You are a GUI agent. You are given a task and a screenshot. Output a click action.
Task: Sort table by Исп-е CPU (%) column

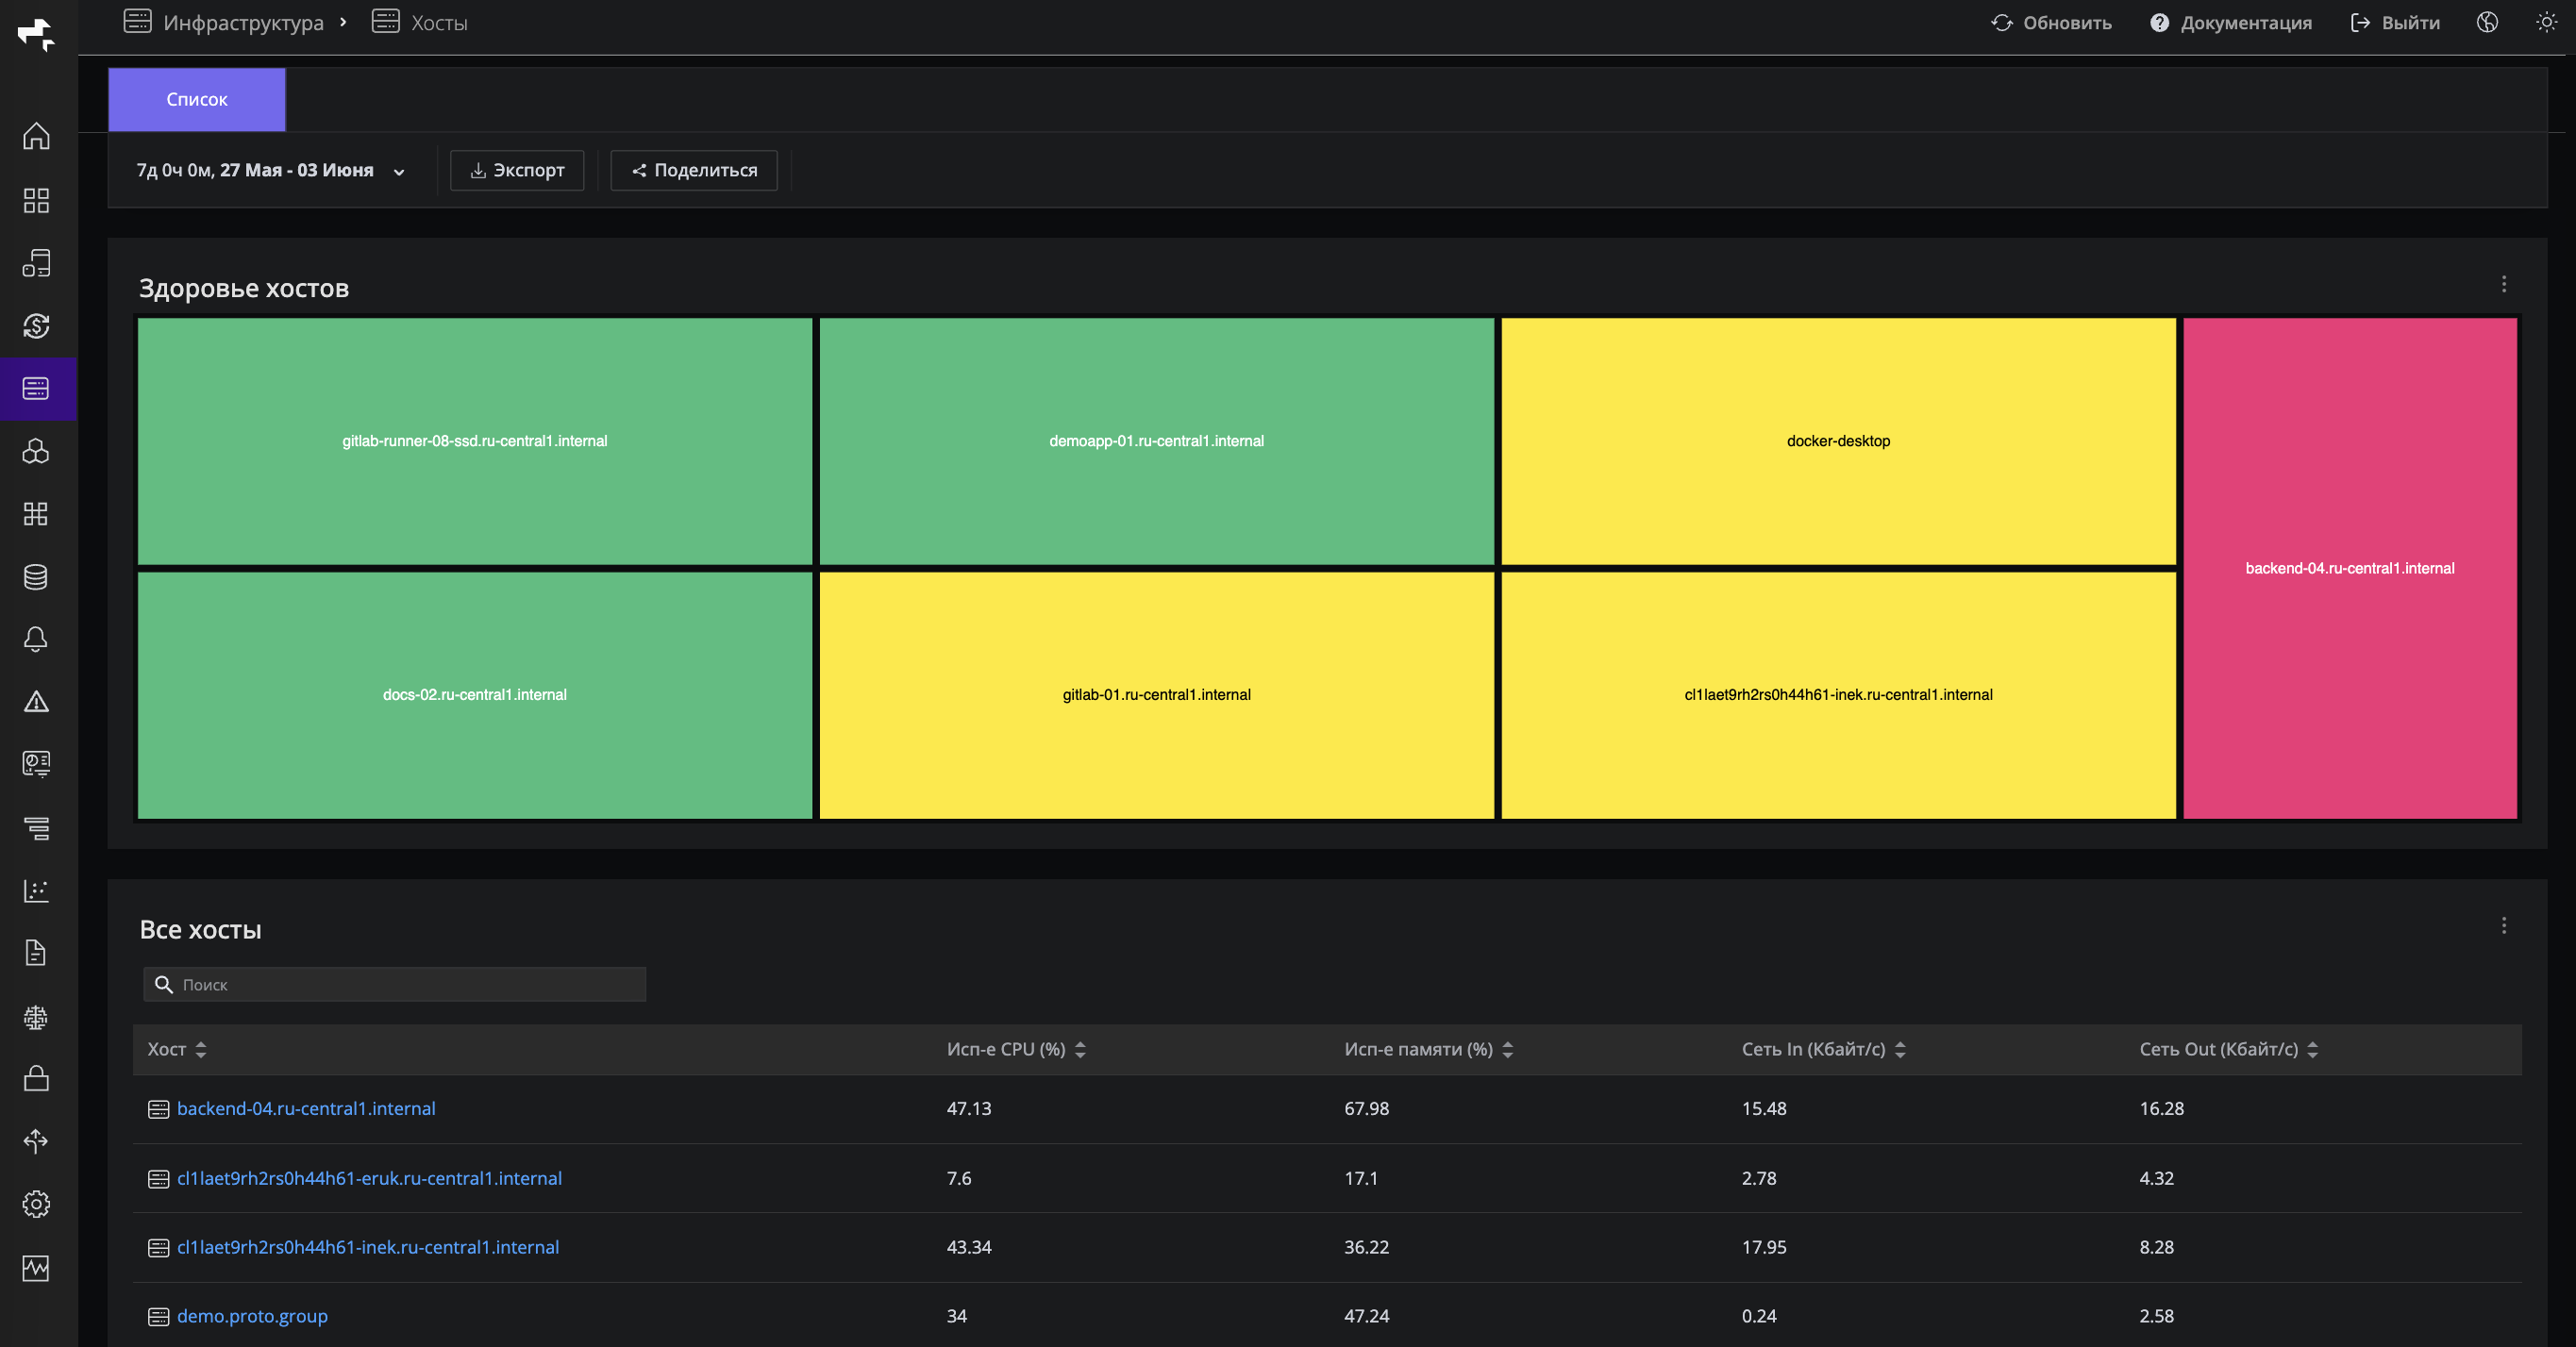(x=1016, y=1049)
